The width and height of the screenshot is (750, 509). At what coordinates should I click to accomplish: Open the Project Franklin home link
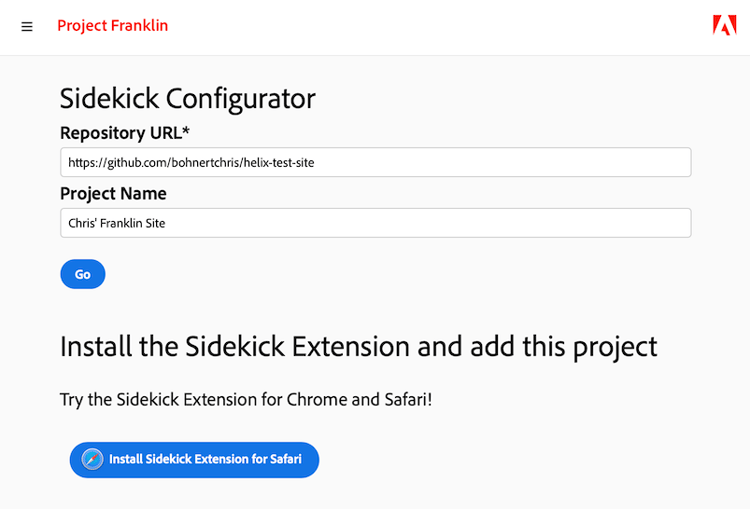[x=112, y=26]
